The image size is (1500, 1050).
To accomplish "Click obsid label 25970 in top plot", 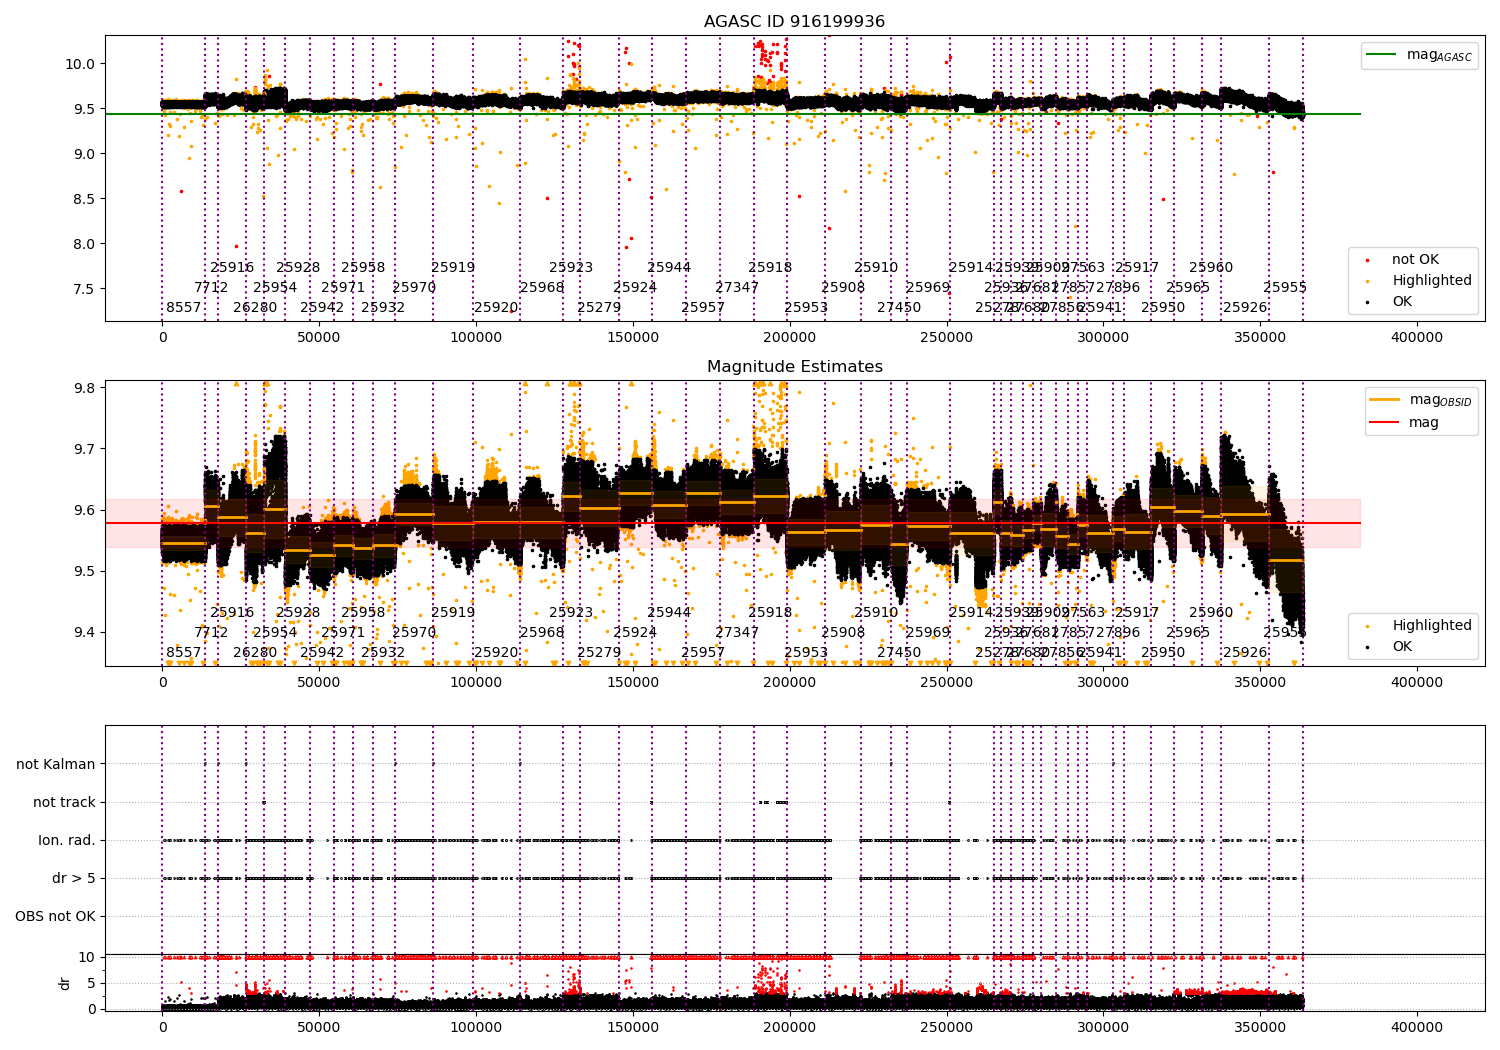I will (414, 288).
